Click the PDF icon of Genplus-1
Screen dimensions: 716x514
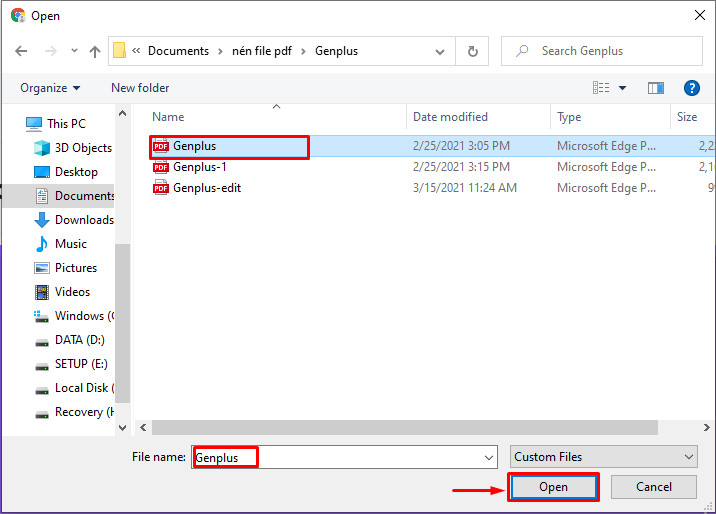[x=161, y=167]
